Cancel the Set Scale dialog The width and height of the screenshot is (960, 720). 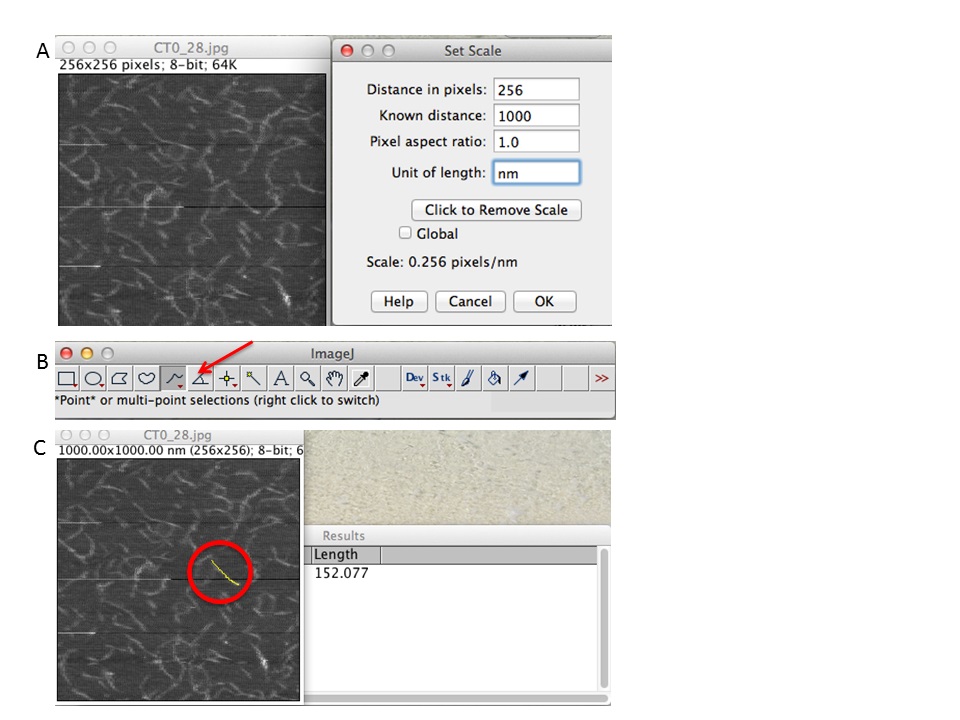tap(470, 301)
